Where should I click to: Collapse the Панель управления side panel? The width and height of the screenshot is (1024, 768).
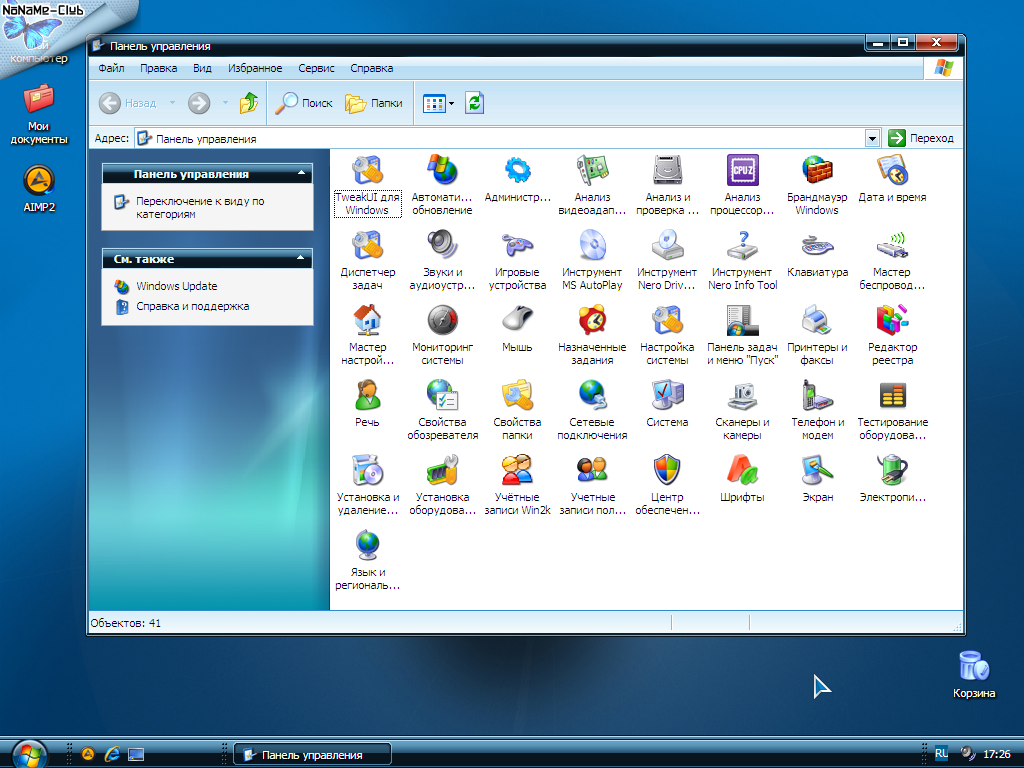click(x=302, y=173)
